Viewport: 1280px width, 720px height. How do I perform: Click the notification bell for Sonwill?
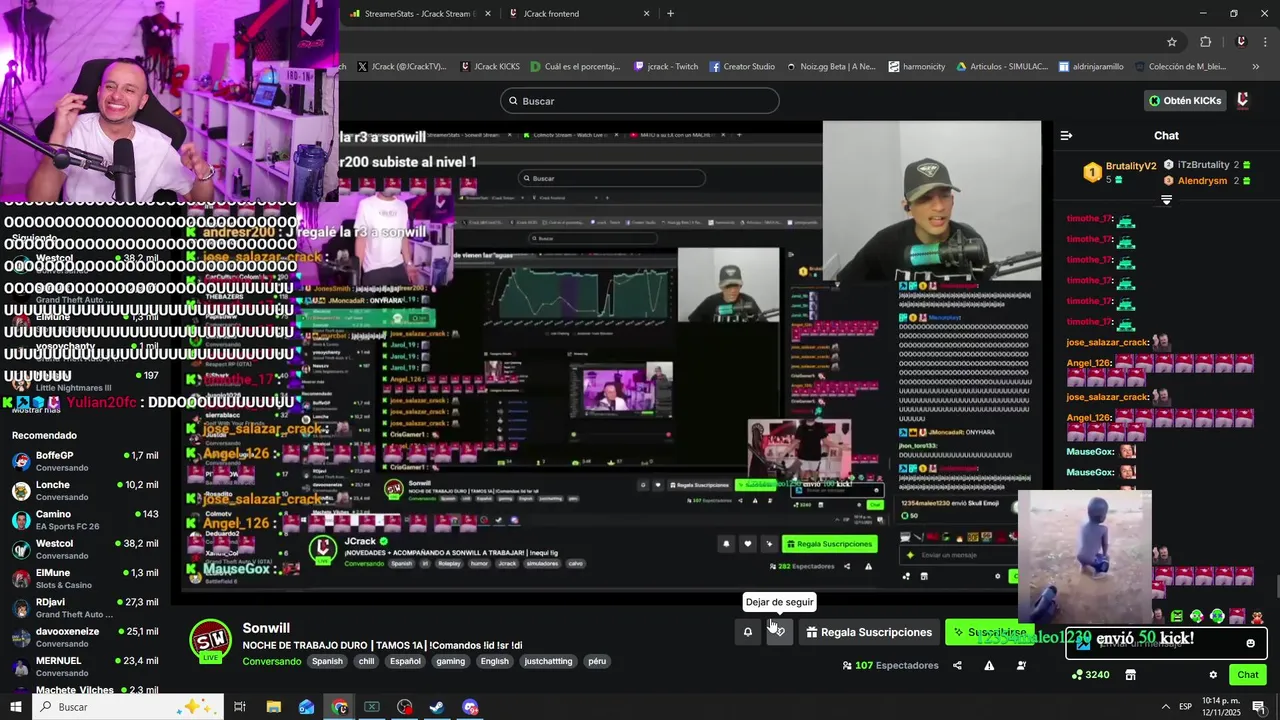[x=747, y=632]
